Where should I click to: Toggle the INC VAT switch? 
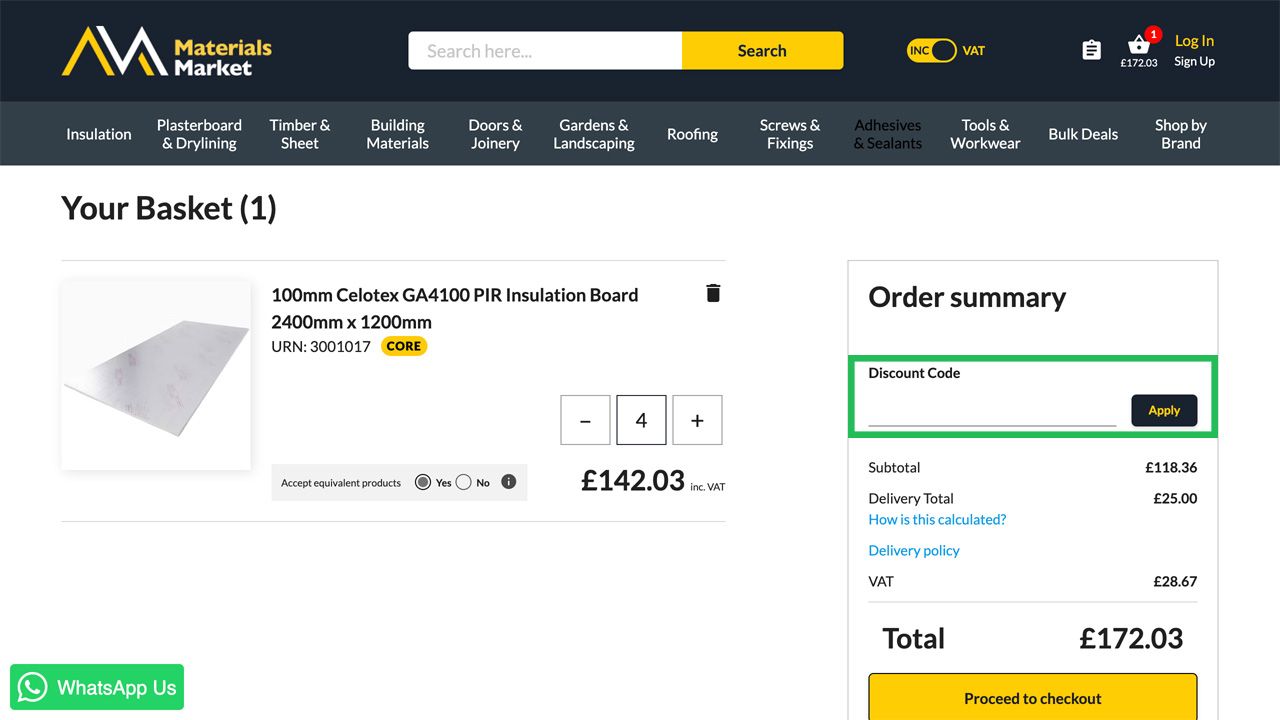[932, 51]
